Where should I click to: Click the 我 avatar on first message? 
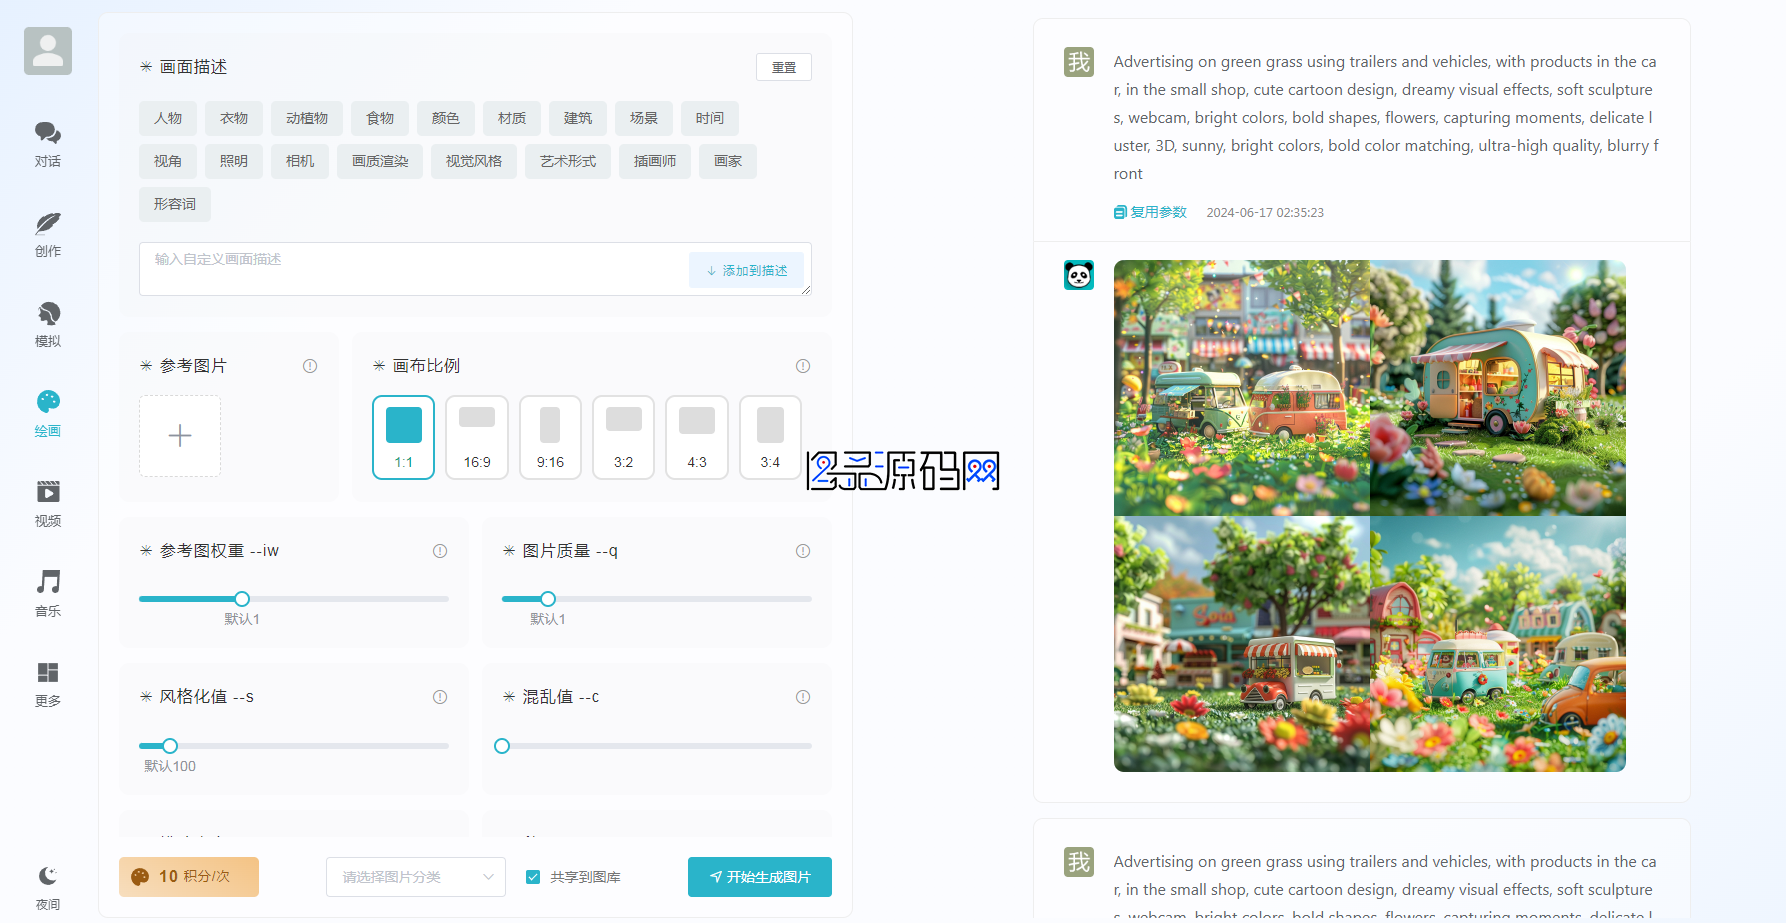click(x=1079, y=62)
